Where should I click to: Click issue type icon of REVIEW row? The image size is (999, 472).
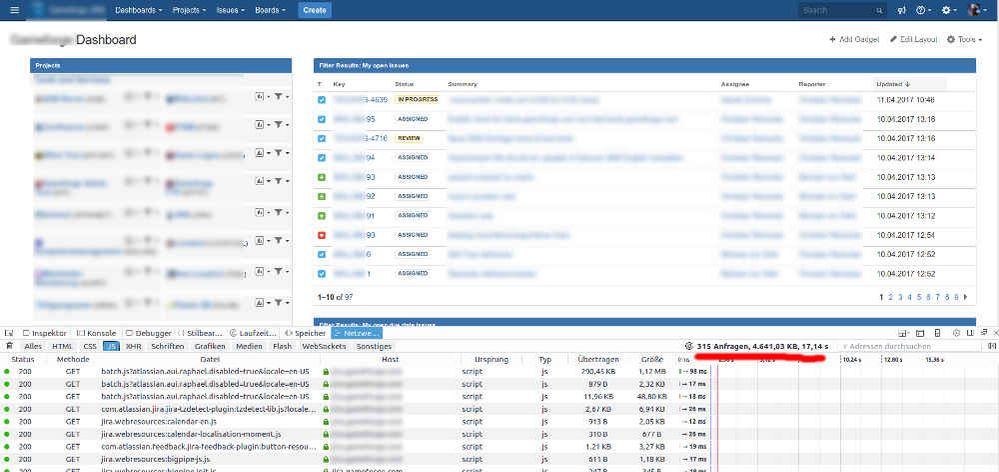click(322, 138)
